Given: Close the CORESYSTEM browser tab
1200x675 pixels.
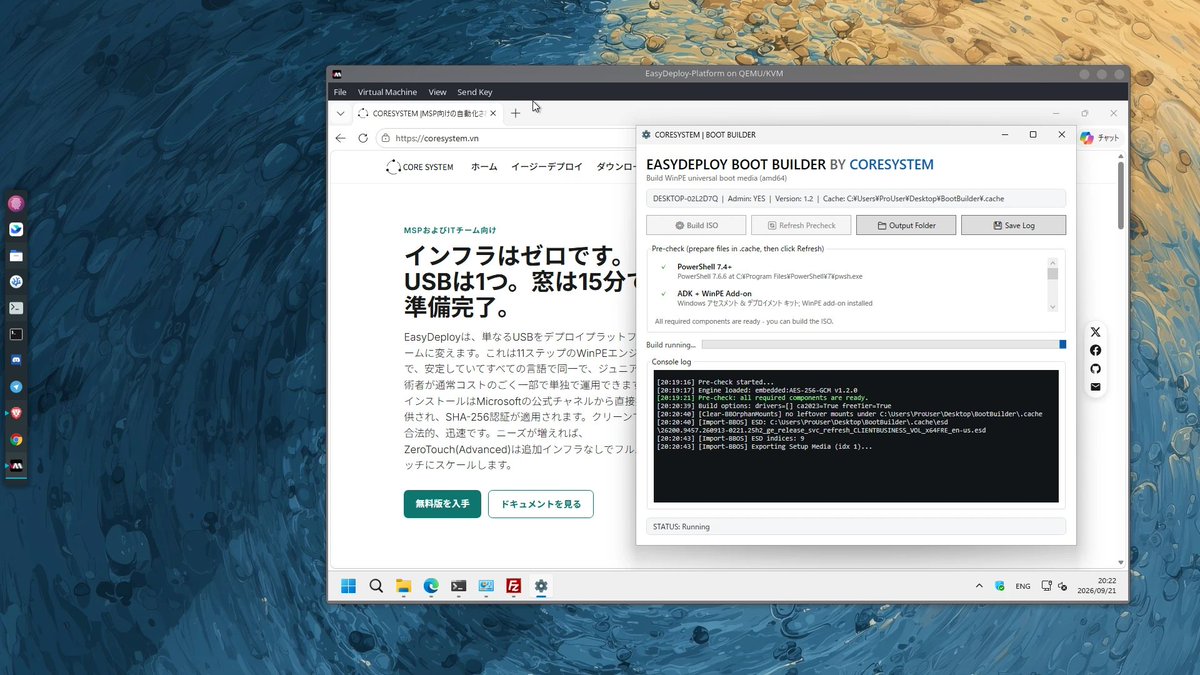Looking at the screenshot, I should [493, 113].
